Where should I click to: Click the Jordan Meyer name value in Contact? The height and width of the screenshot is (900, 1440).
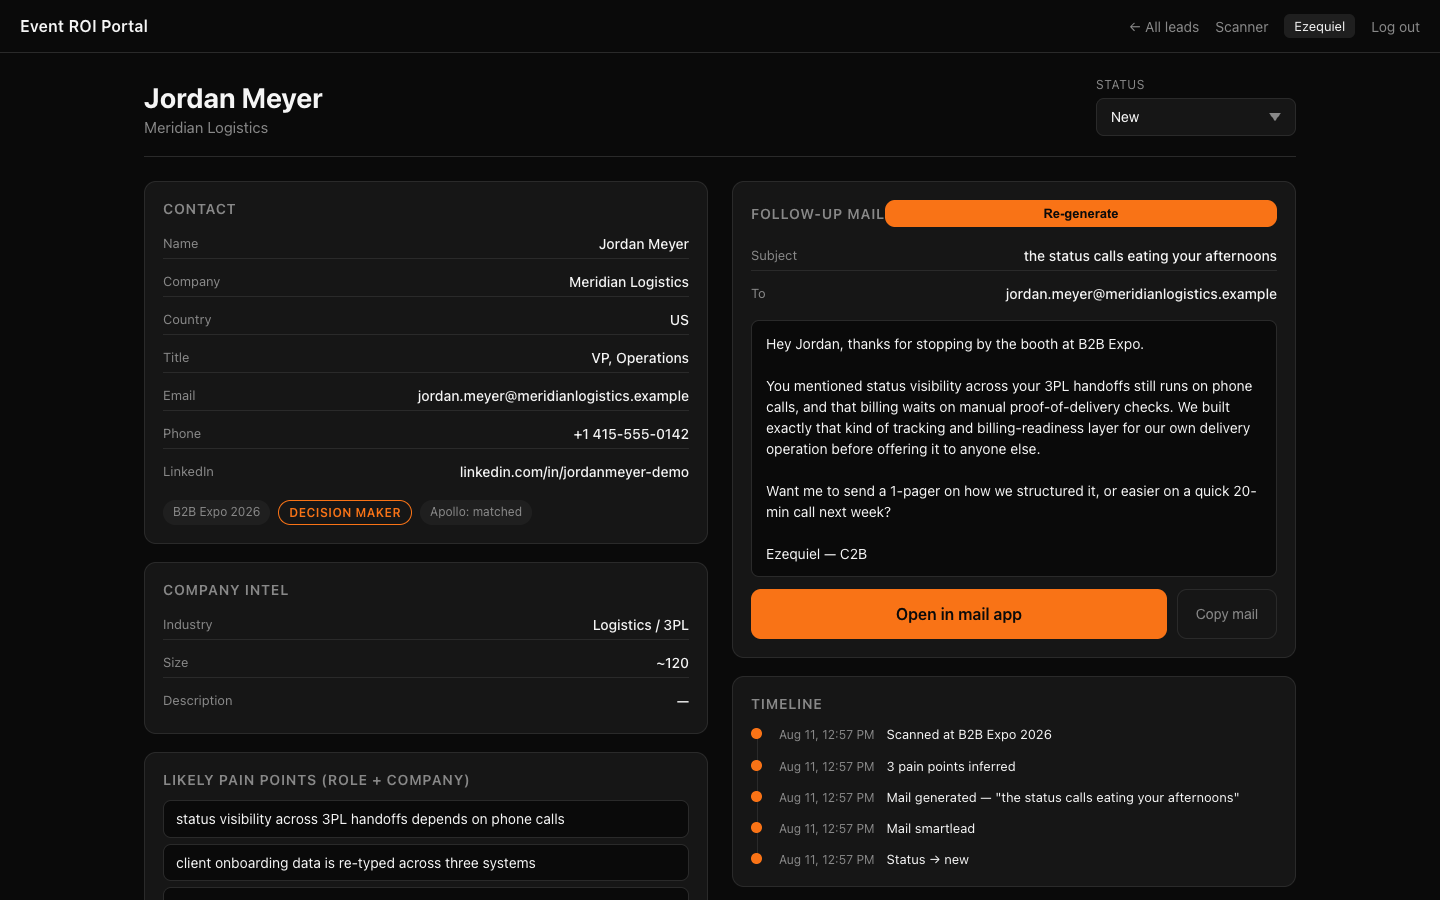[x=644, y=244]
